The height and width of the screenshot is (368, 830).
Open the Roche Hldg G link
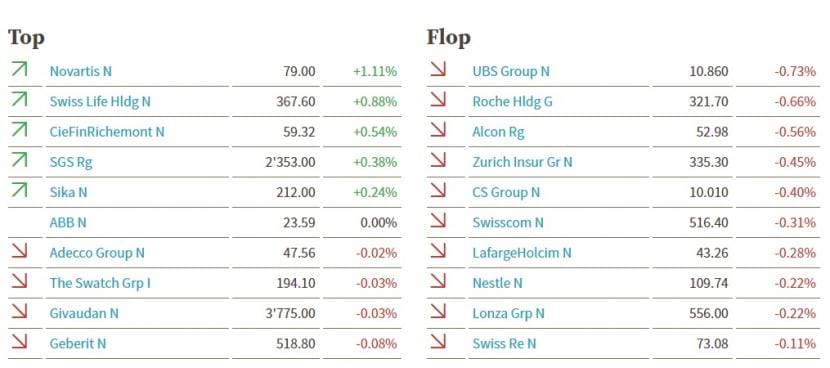(512, 102)
